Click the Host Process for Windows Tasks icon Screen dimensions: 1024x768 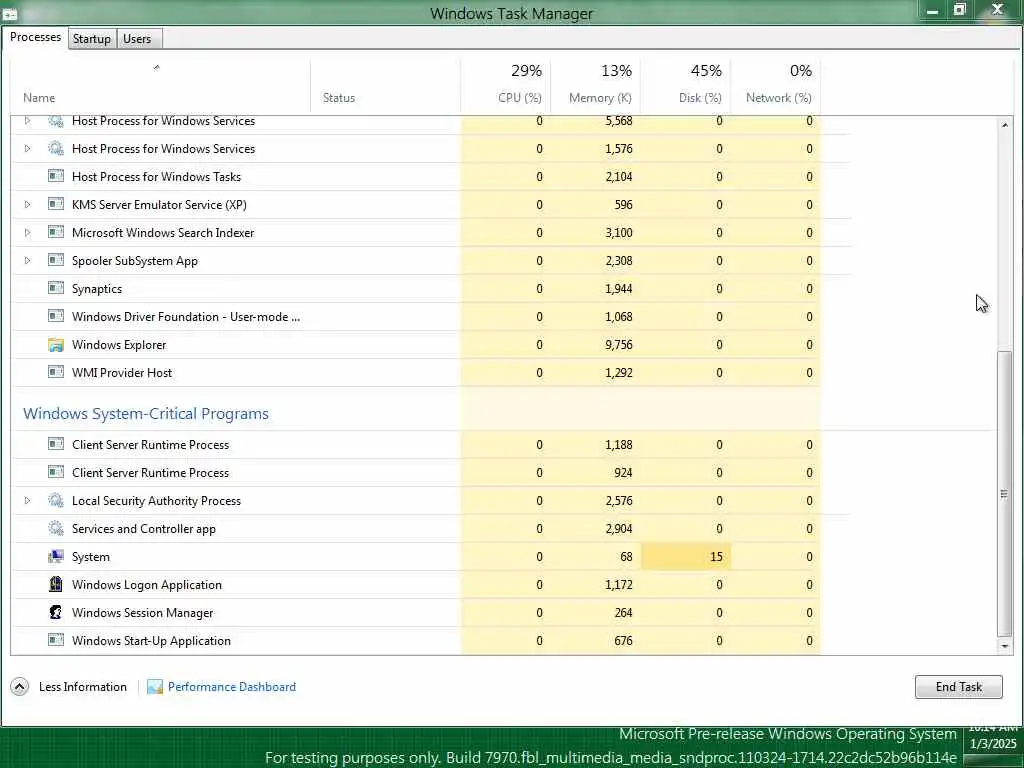coord(56,176)
